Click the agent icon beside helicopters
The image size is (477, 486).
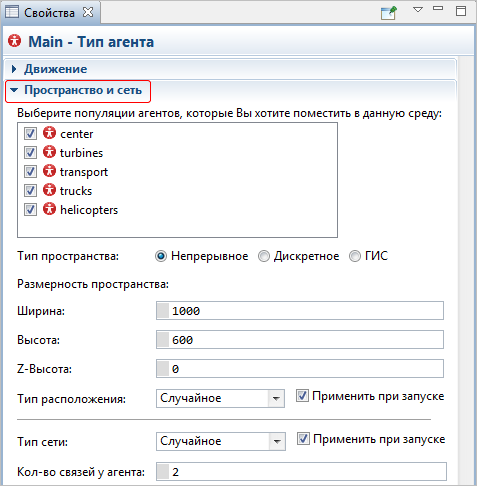click(49, 209)
